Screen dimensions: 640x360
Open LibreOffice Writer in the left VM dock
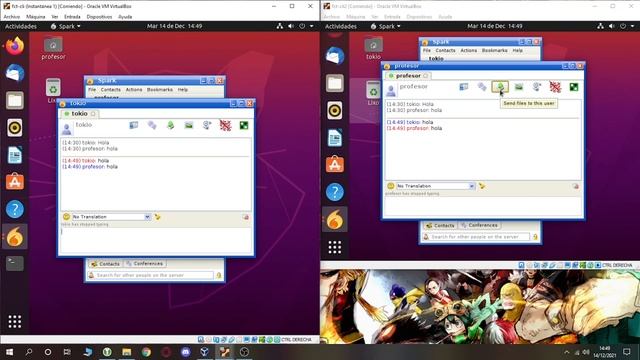point(15,155)
